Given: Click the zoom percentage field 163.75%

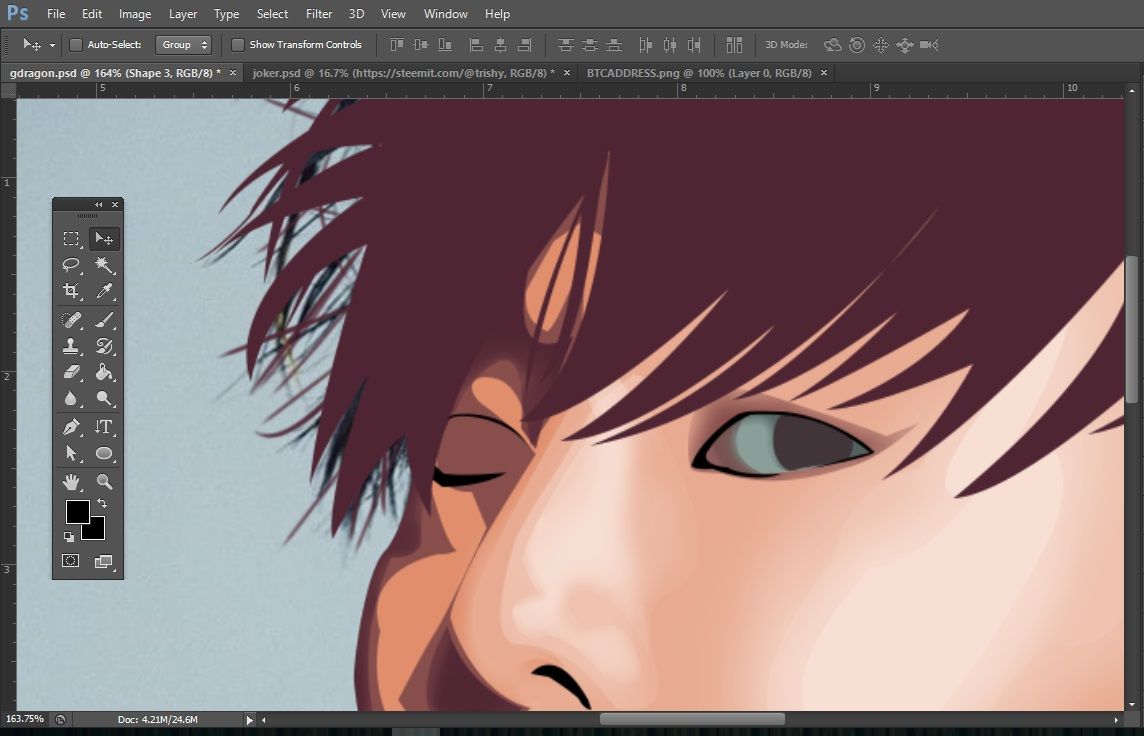Looking at the screenshot, I should (25, 719).
